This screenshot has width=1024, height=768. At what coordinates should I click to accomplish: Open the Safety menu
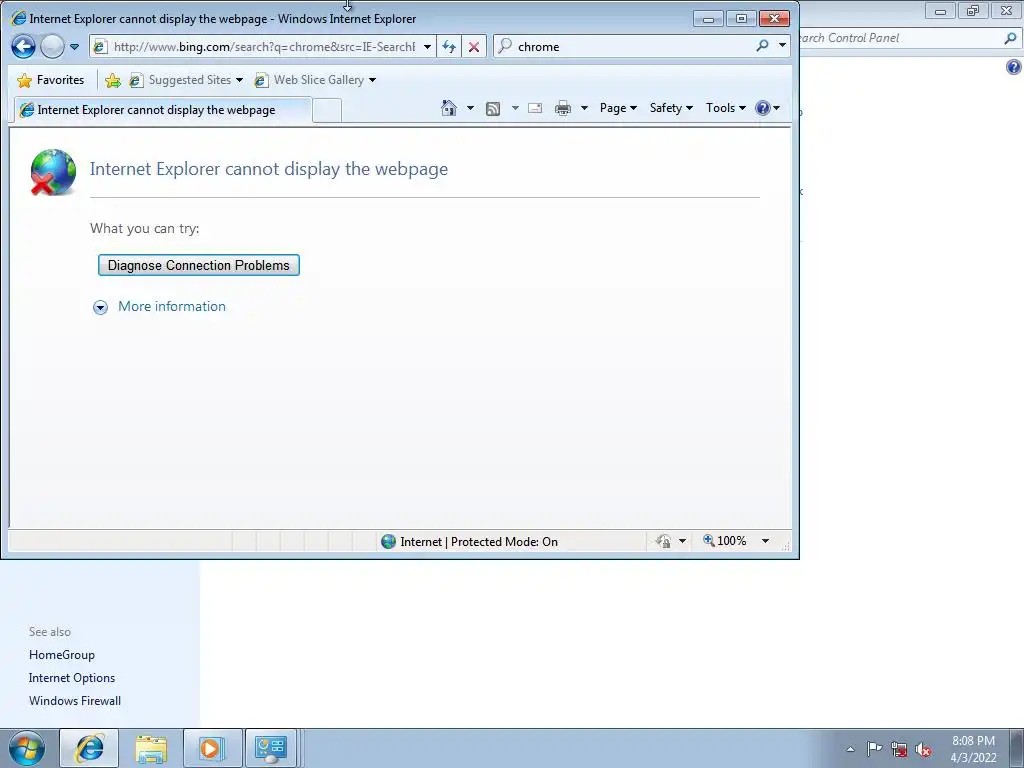[x=671, y=108]
